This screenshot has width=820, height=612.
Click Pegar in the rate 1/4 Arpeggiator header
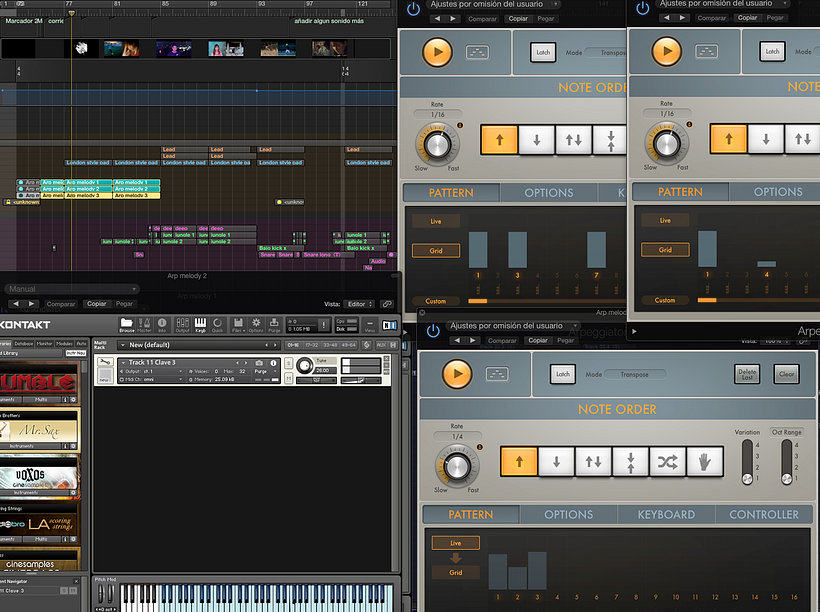point(565,341)
